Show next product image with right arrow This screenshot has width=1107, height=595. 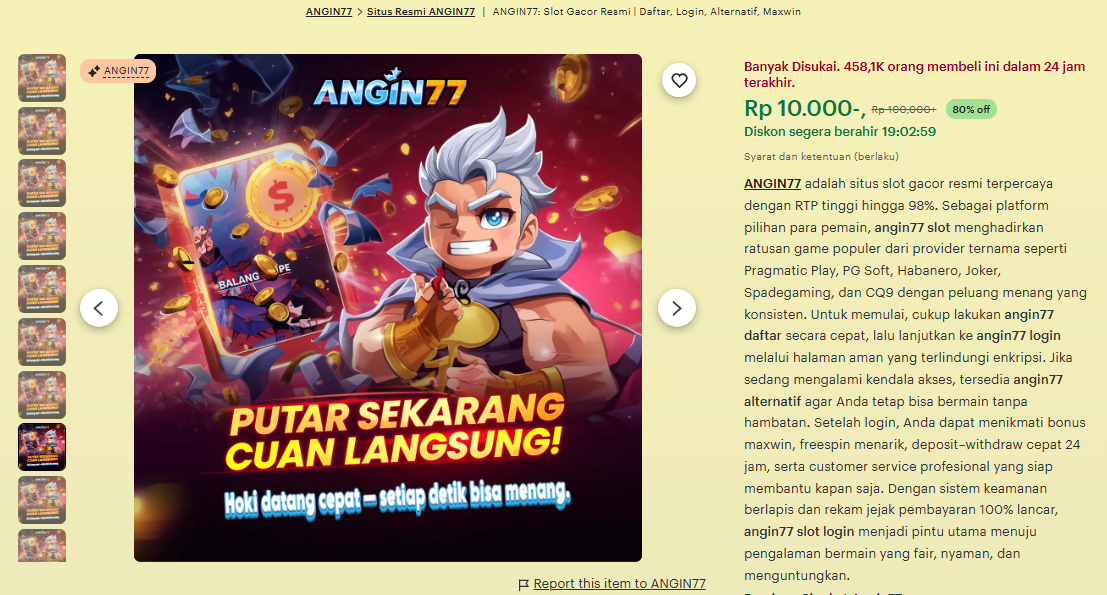pos(676,308)
